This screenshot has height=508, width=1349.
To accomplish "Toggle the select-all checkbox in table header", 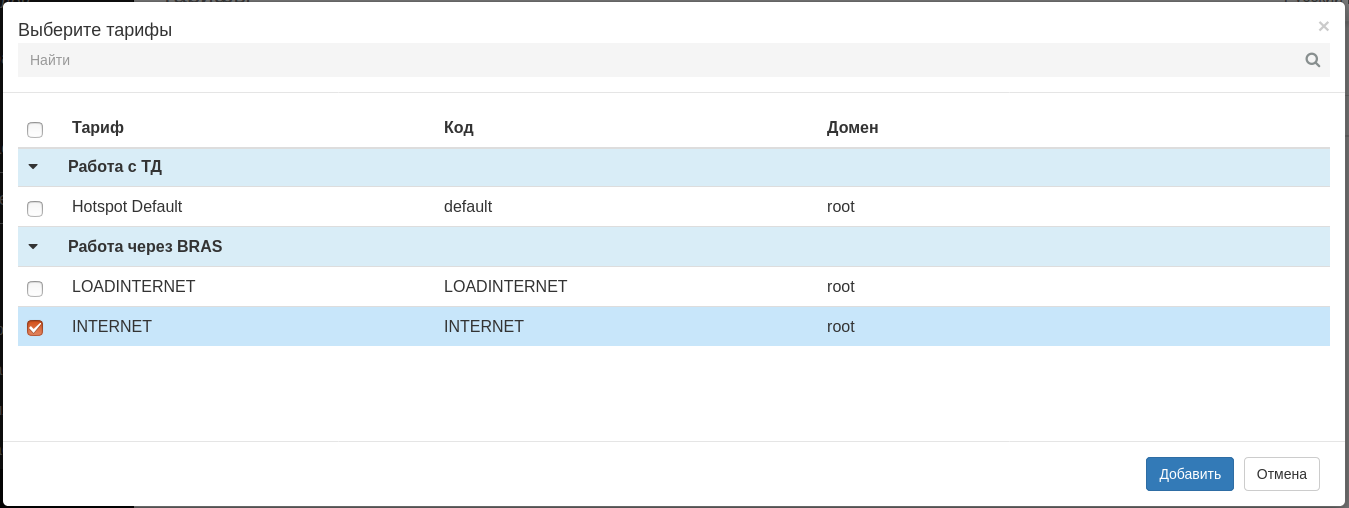I will (35, 130).
